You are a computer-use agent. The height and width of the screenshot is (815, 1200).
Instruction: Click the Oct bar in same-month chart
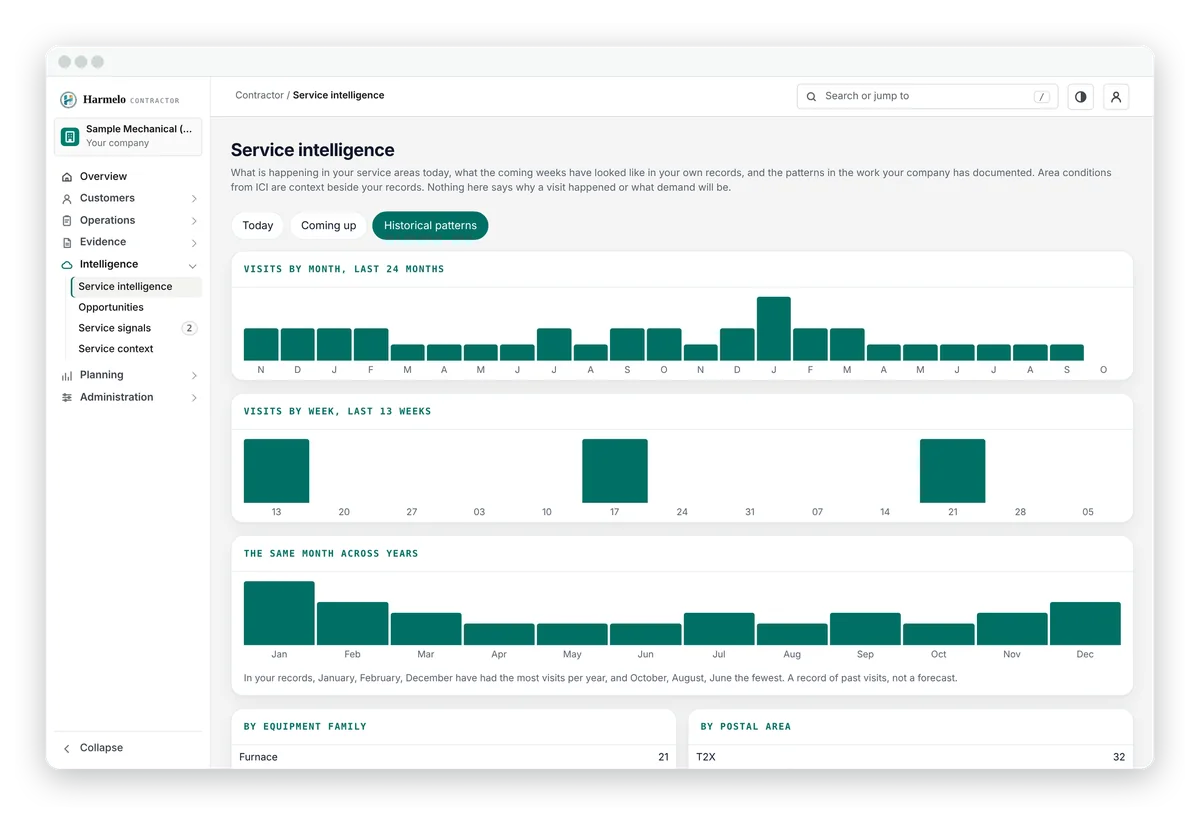[939, 635]
